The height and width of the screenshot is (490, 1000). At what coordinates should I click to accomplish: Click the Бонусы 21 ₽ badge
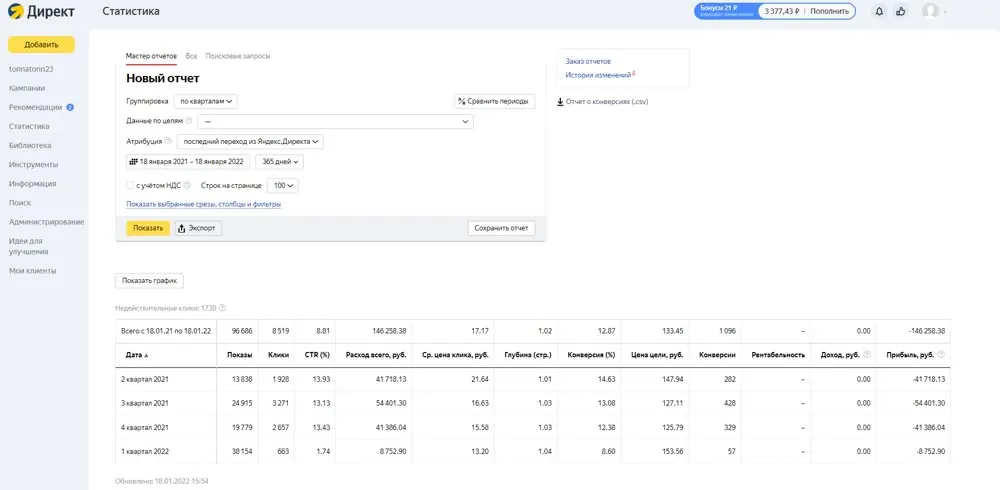pyautogui.click(x=726, y=11)
